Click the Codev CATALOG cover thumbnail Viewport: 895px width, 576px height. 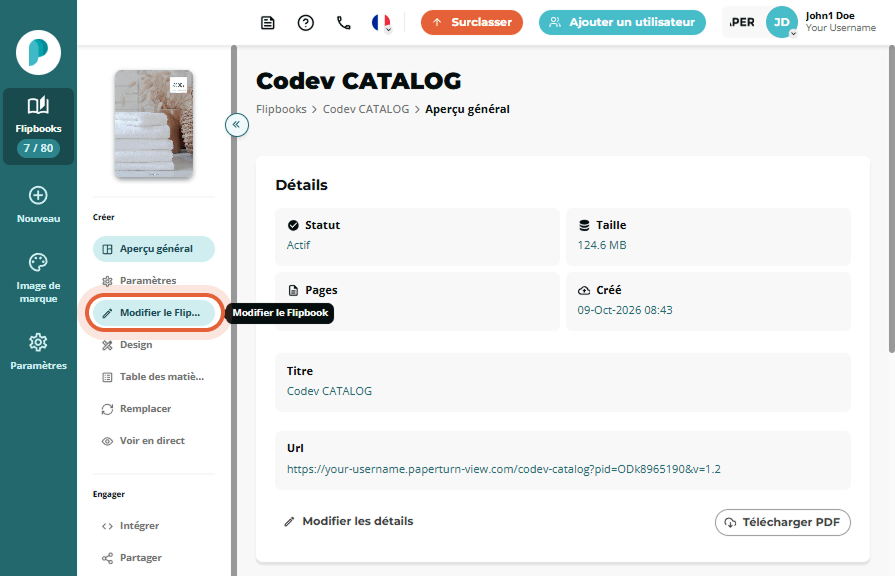point(154,124)
